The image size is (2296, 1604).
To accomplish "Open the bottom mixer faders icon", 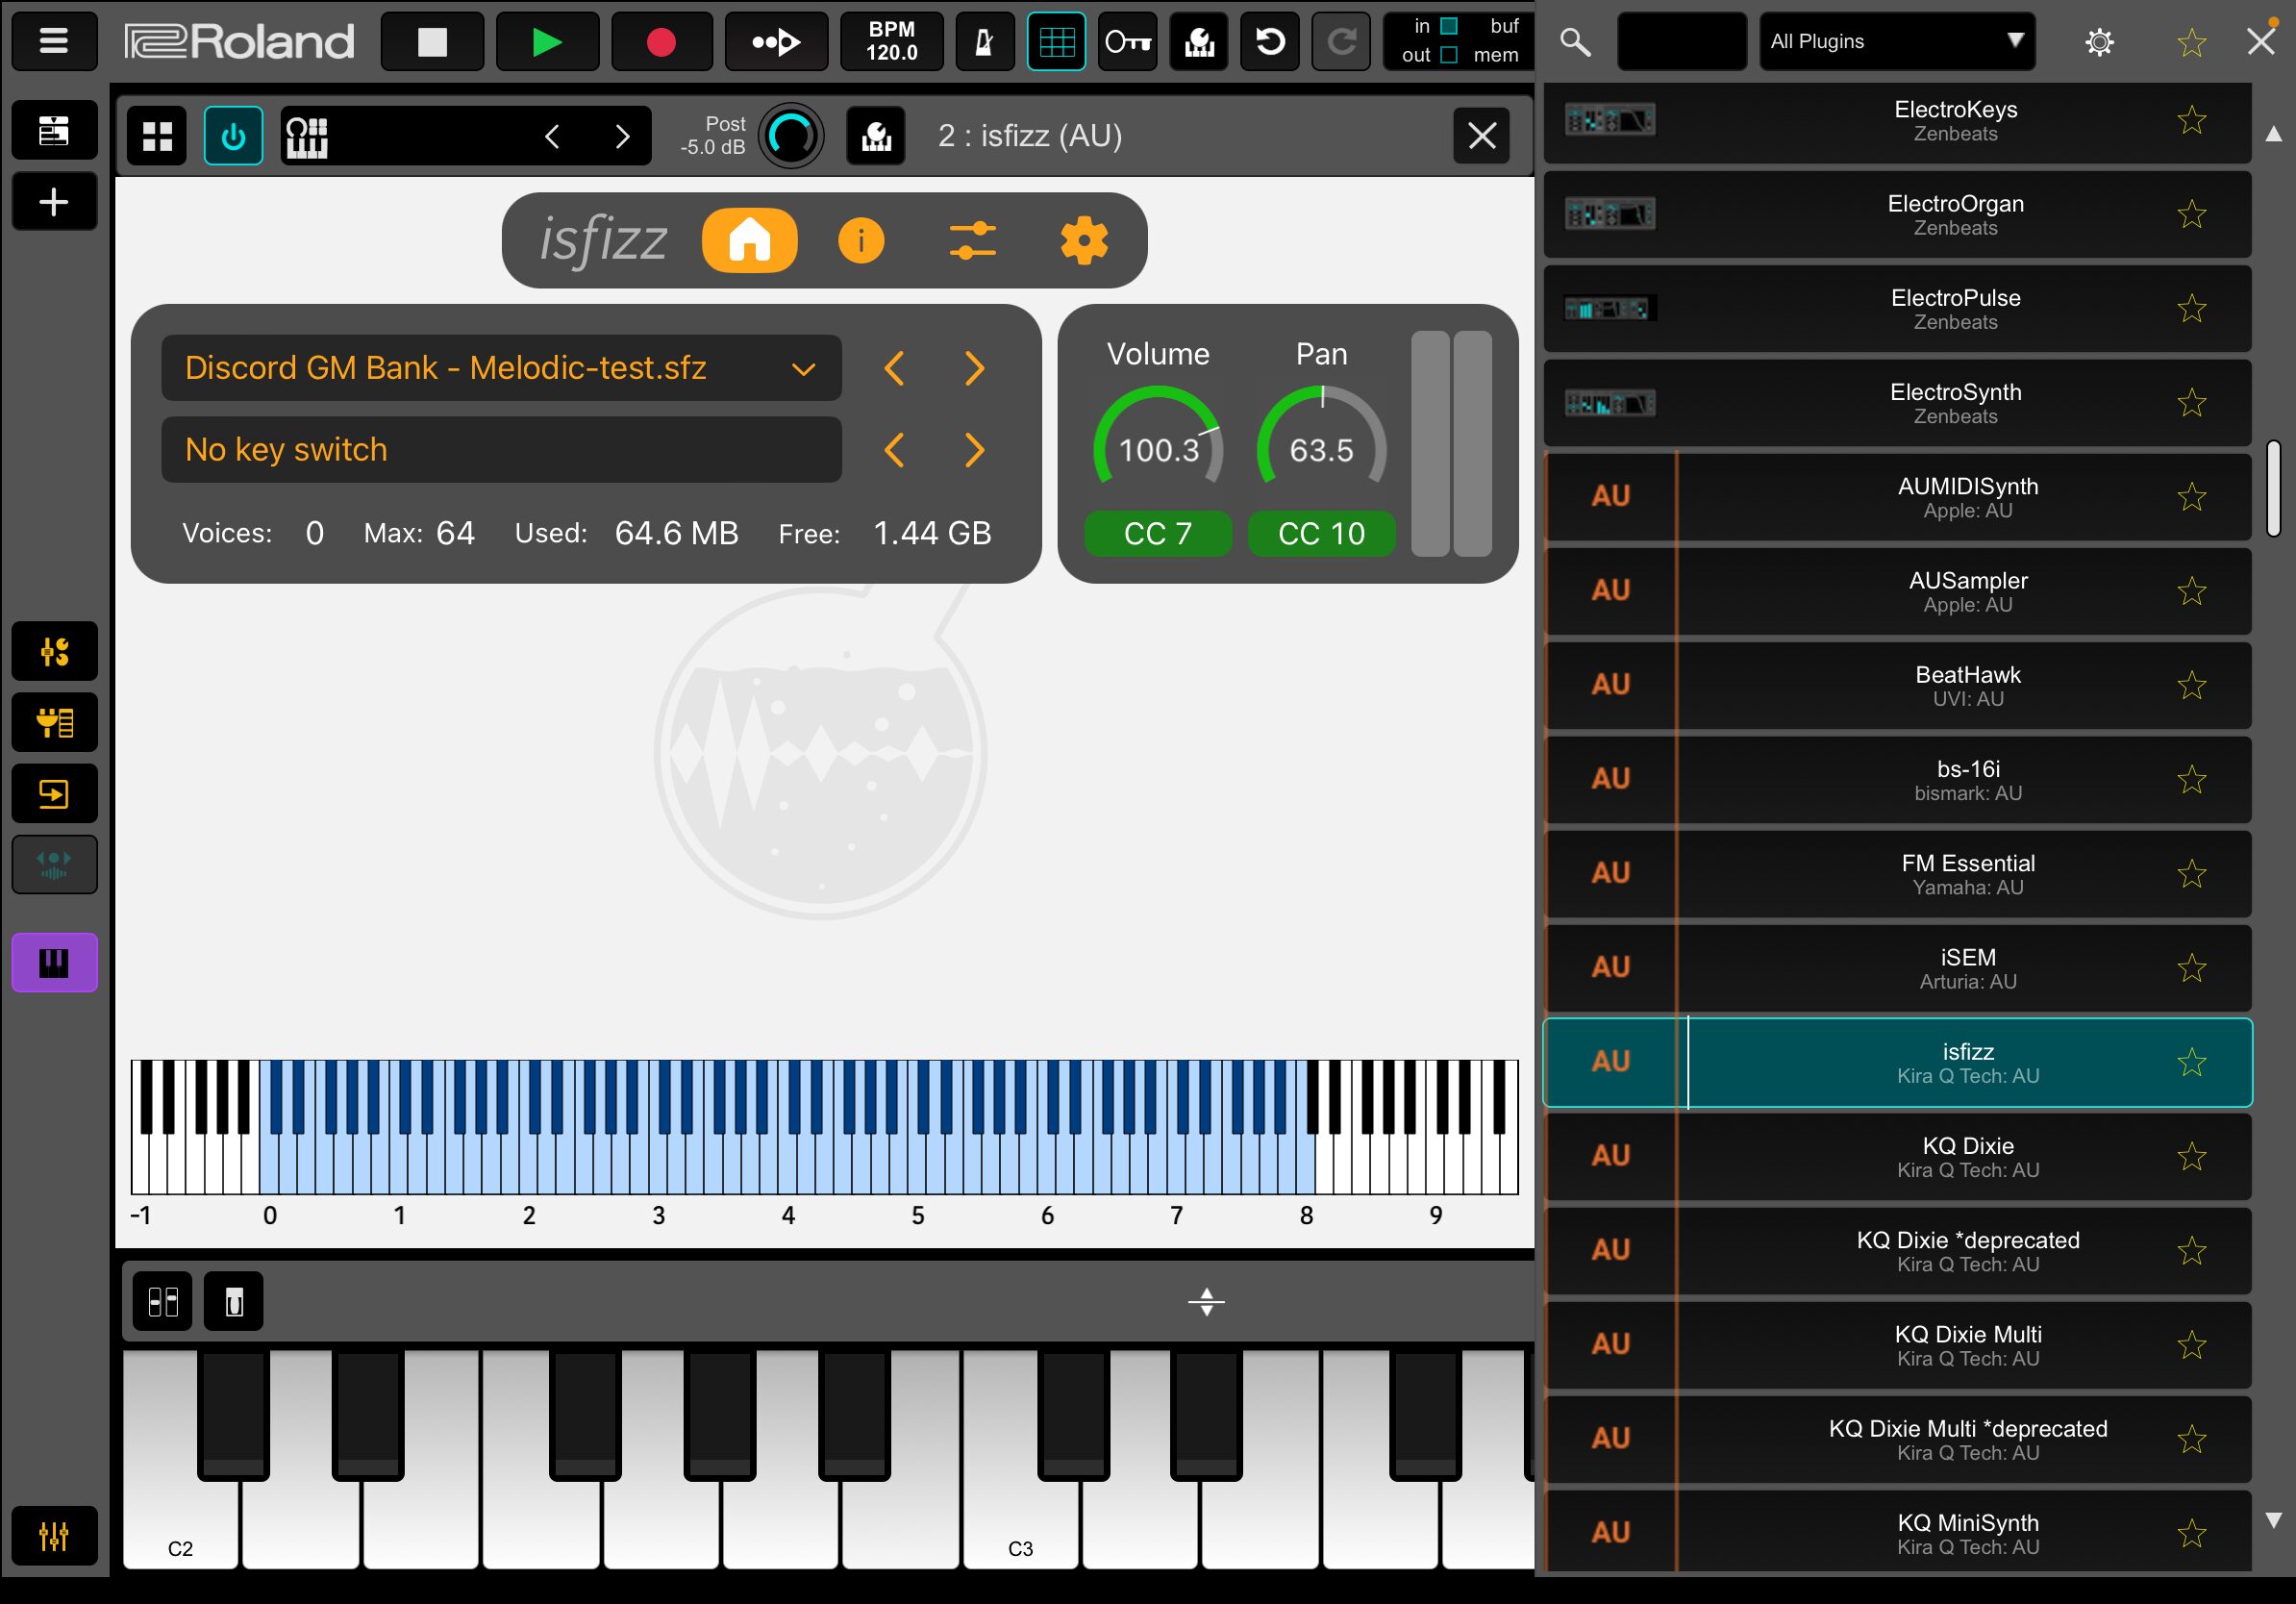I will tap(54, 1536).
